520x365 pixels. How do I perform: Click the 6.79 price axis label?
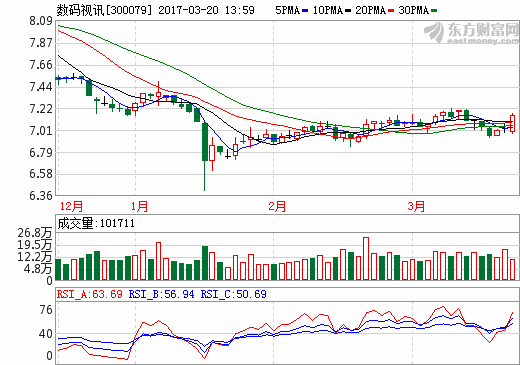click(x=41, y=152)
